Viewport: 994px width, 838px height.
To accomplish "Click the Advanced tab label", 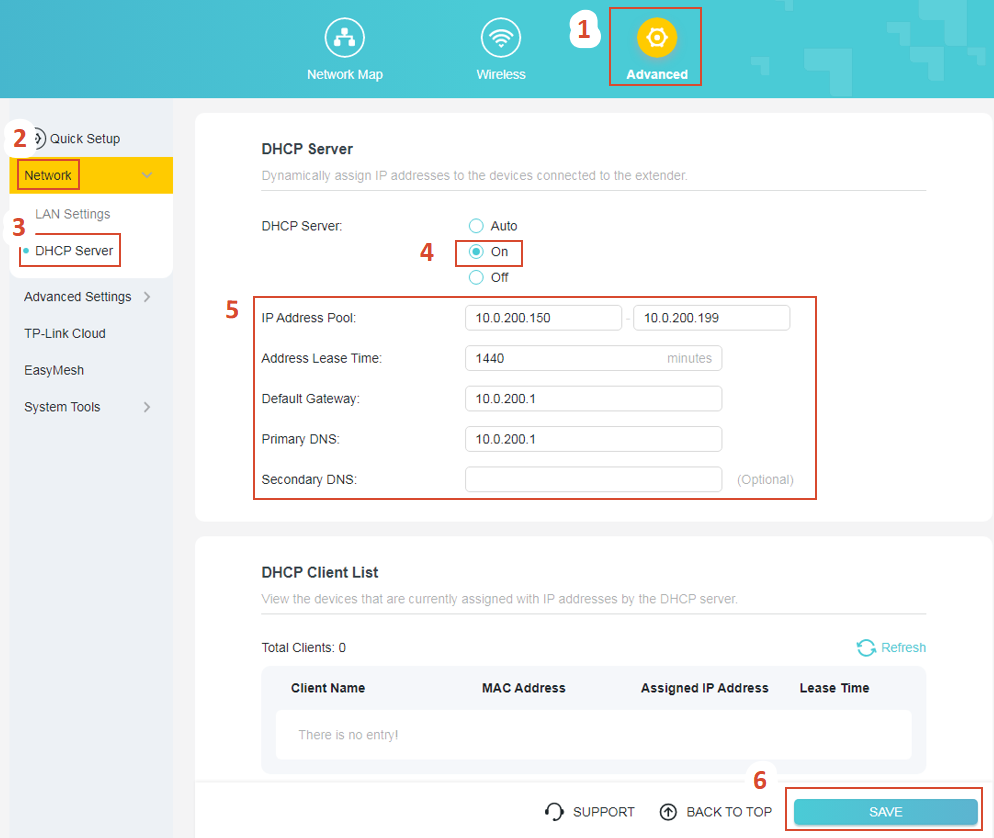I will tap(657, 74).
